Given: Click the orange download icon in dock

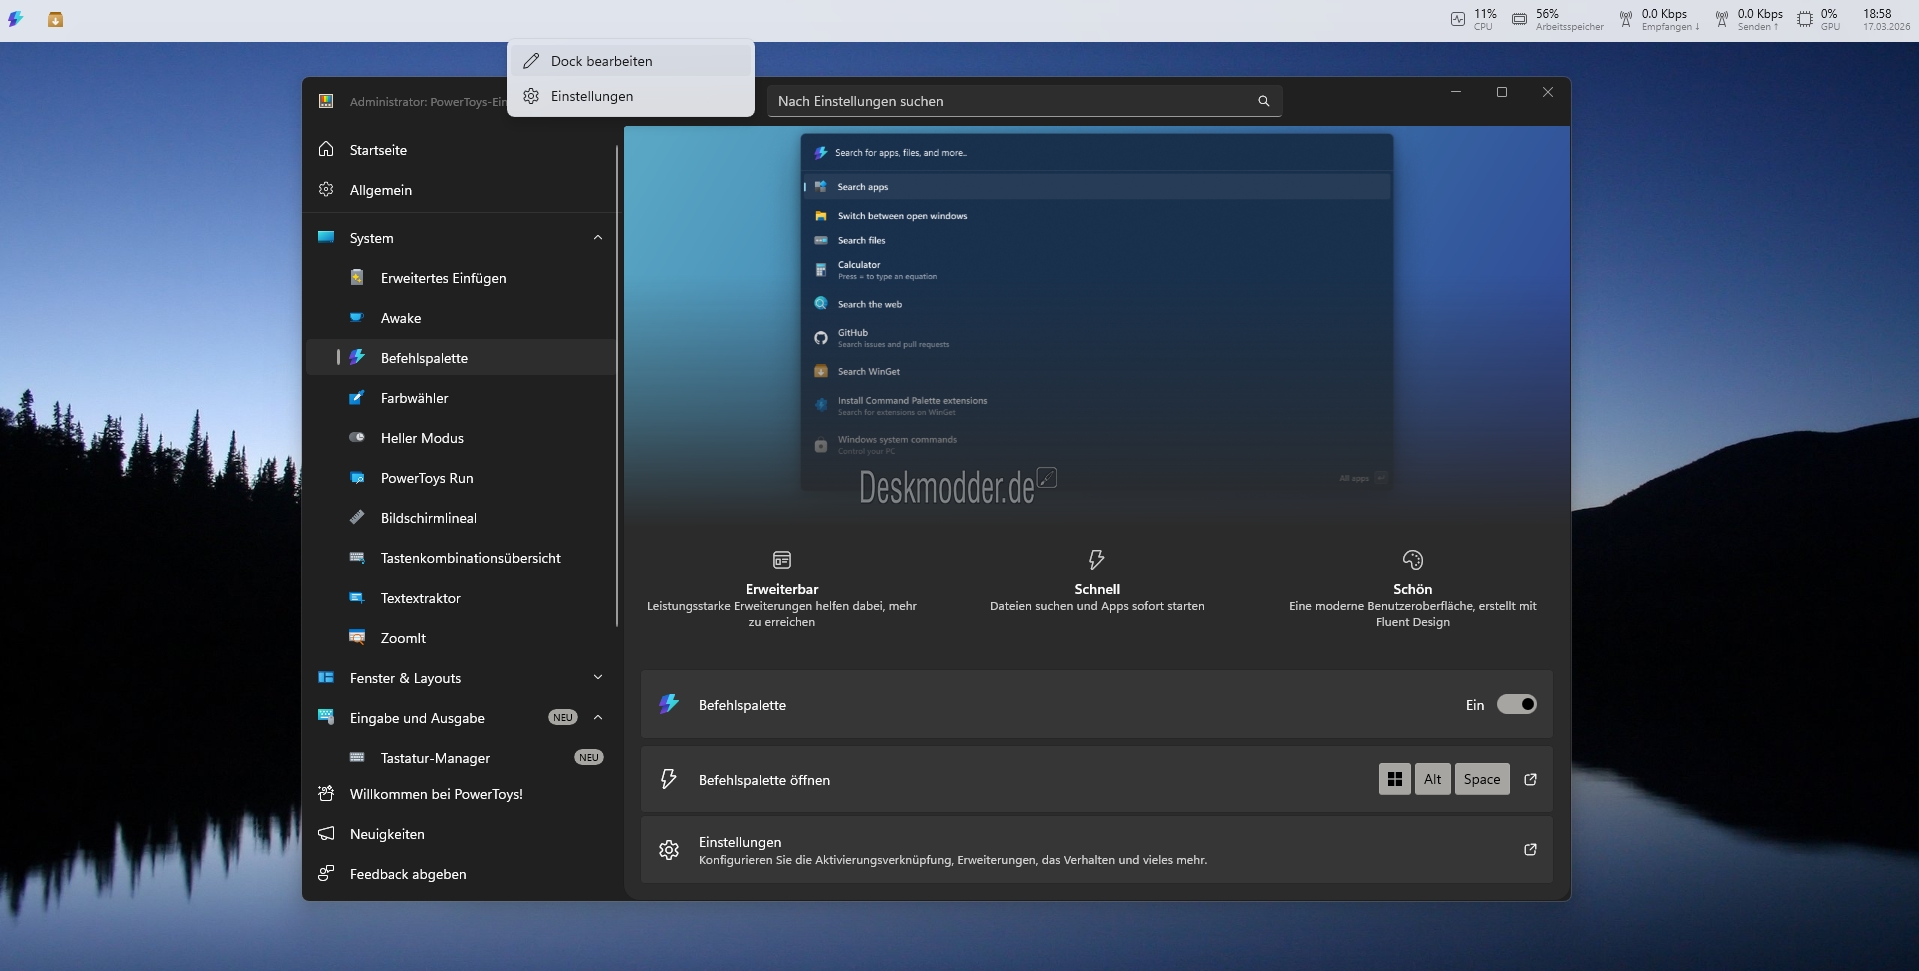Looking at the screenshot, I should point(56,19).
